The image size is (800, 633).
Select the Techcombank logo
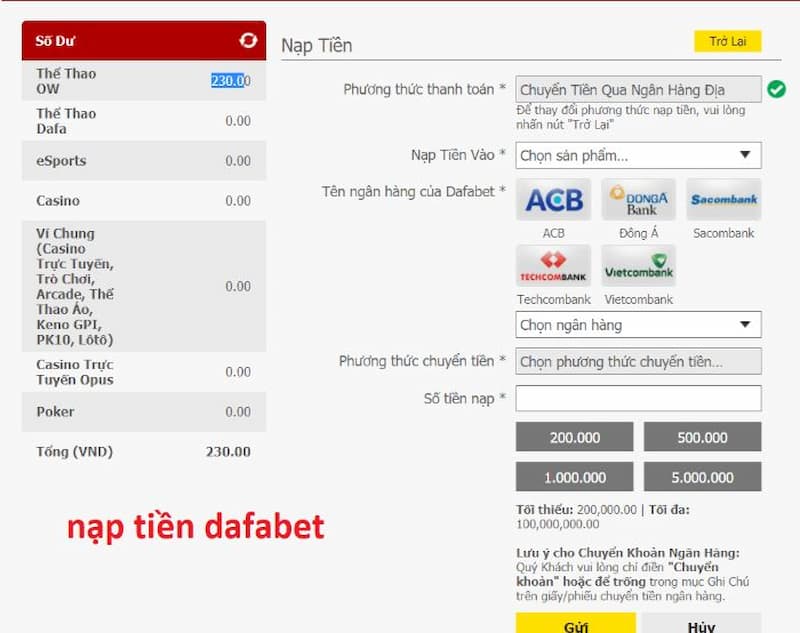(553, 267)
